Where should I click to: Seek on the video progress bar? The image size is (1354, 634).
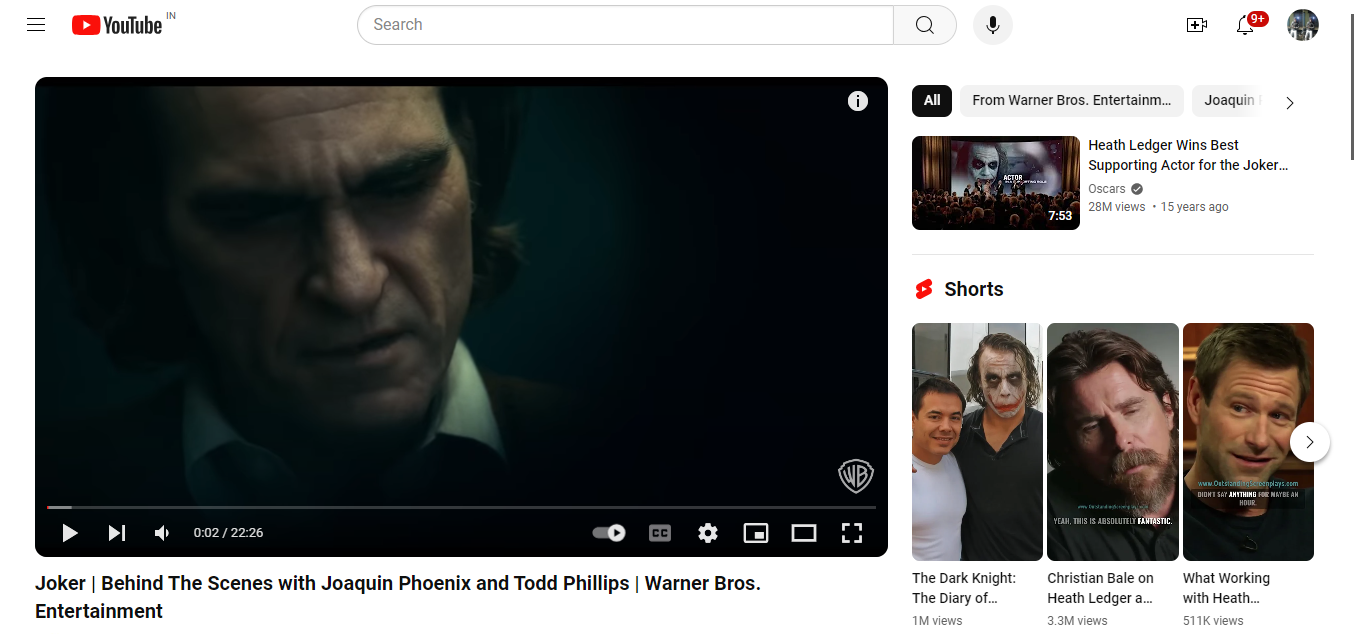[x=461, y=507]
